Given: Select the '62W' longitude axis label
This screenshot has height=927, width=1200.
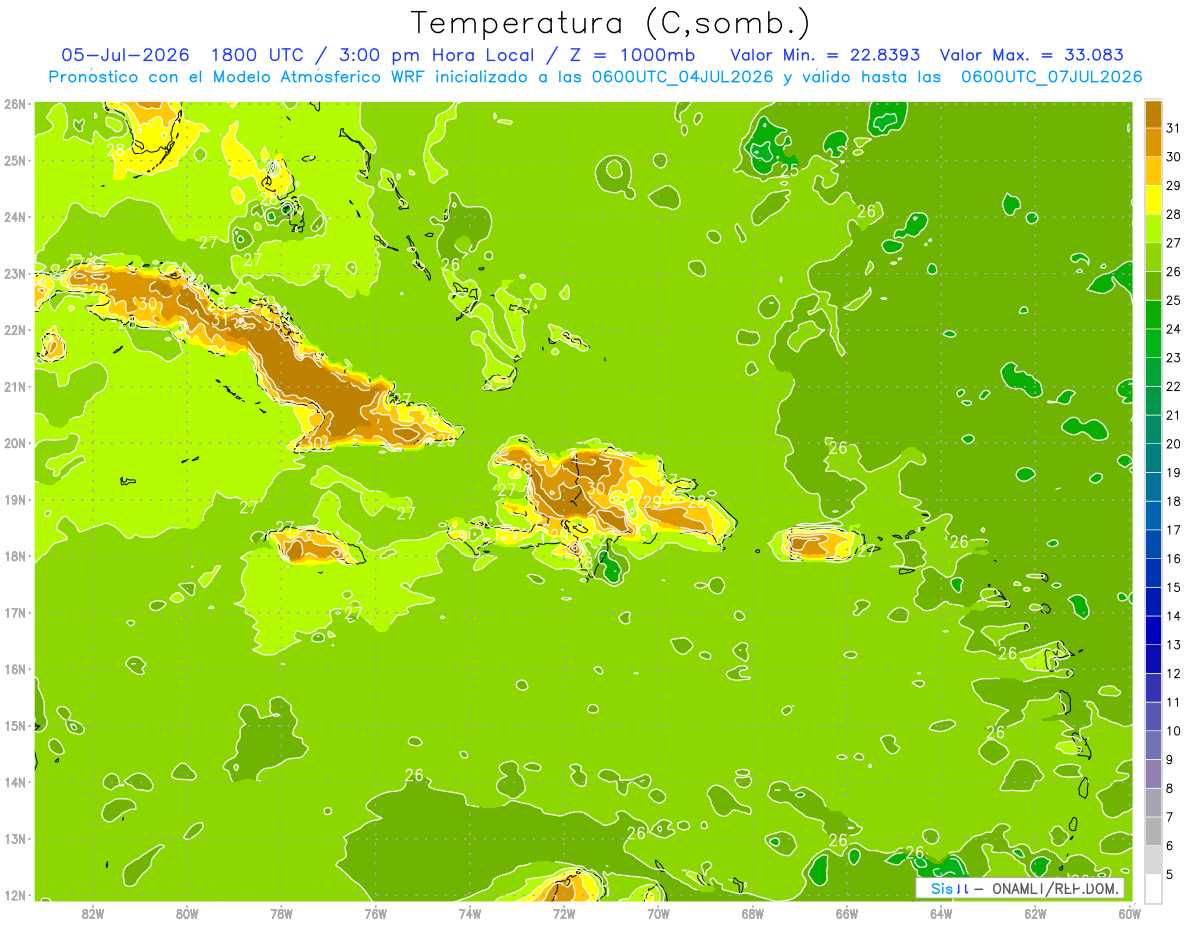Looking at the screenshot, I should tap(1035, 913).
